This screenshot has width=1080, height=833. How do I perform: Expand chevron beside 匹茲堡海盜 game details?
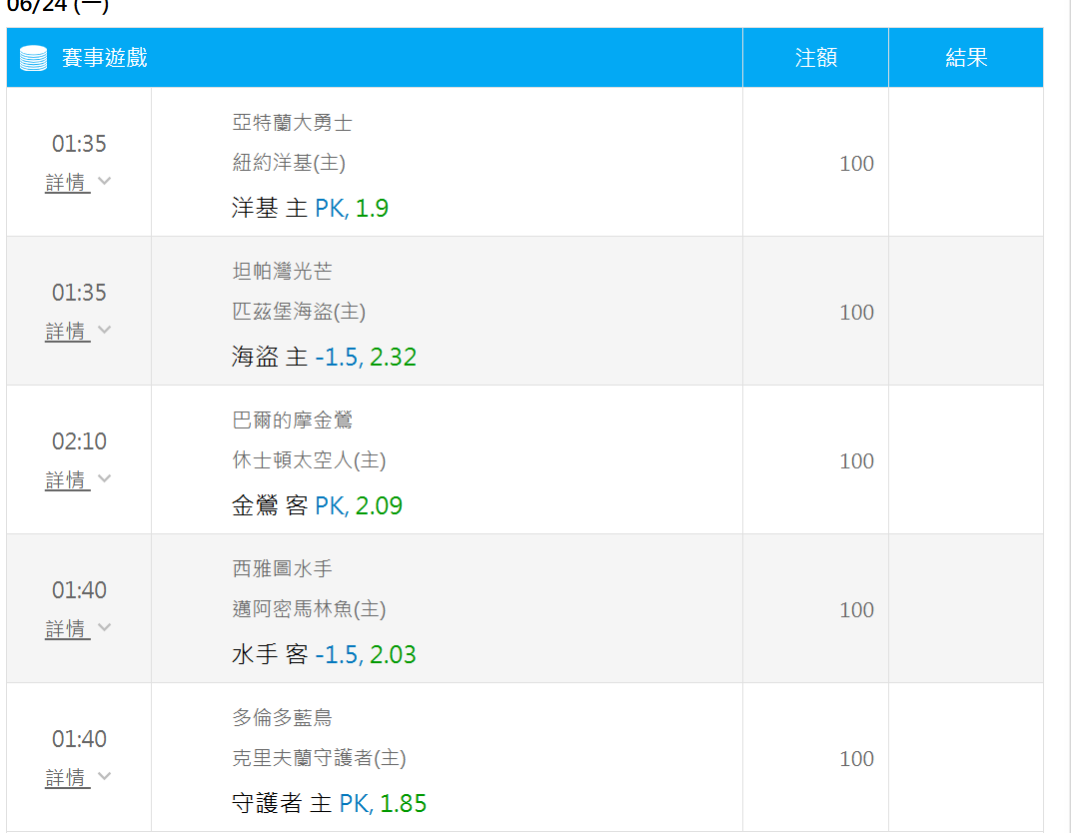coord(105,330)
